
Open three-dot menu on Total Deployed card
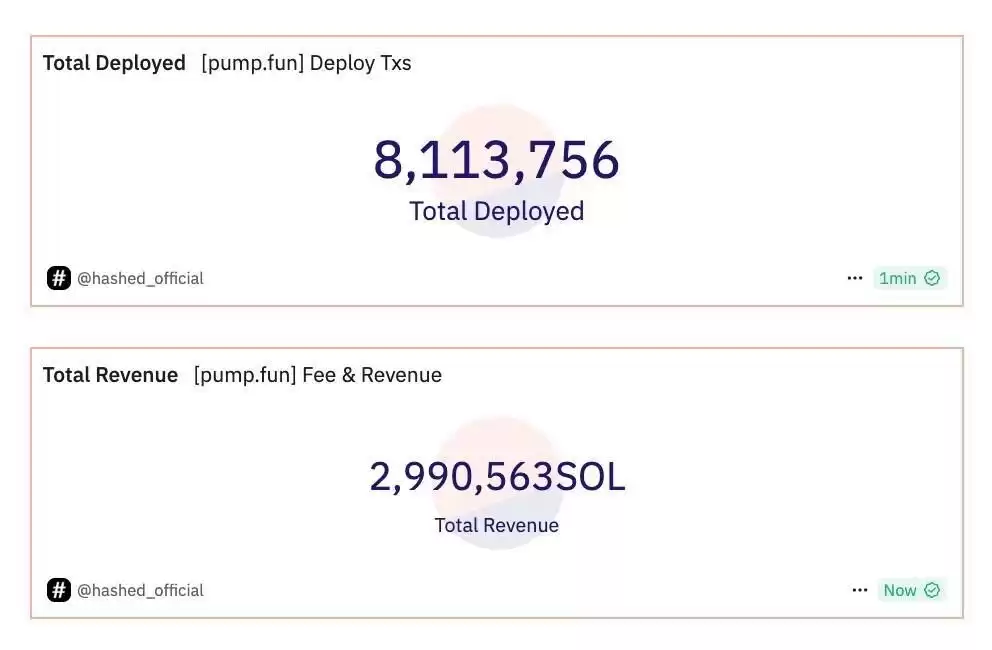[x=855, y=278]
